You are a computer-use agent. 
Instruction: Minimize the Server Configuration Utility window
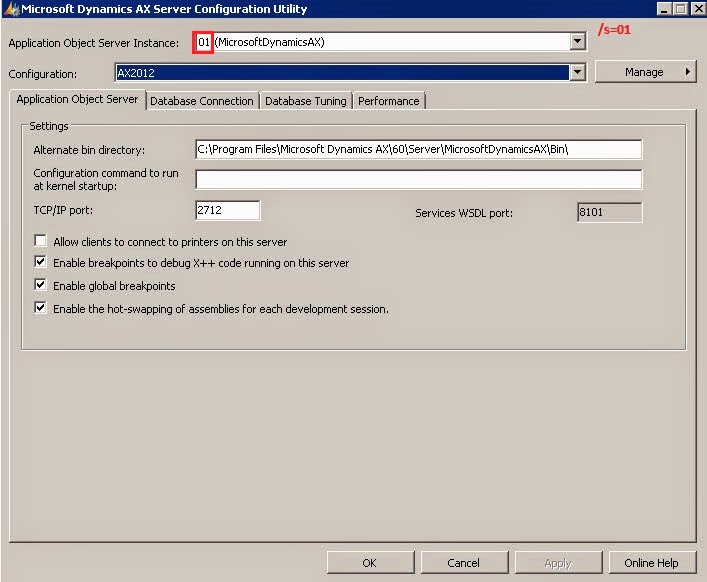(x=664, y=9)
